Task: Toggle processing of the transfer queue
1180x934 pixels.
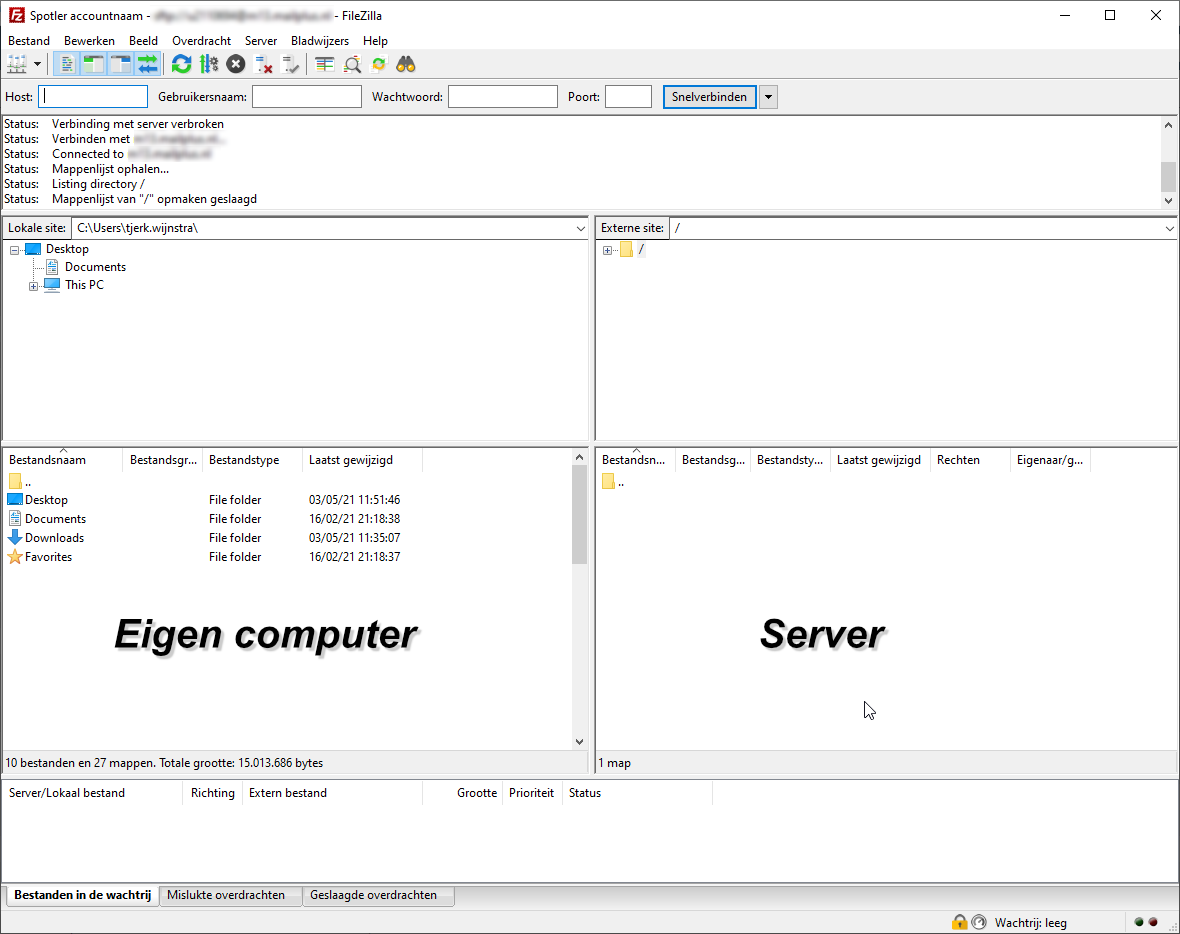Action: tap(209, 63)
